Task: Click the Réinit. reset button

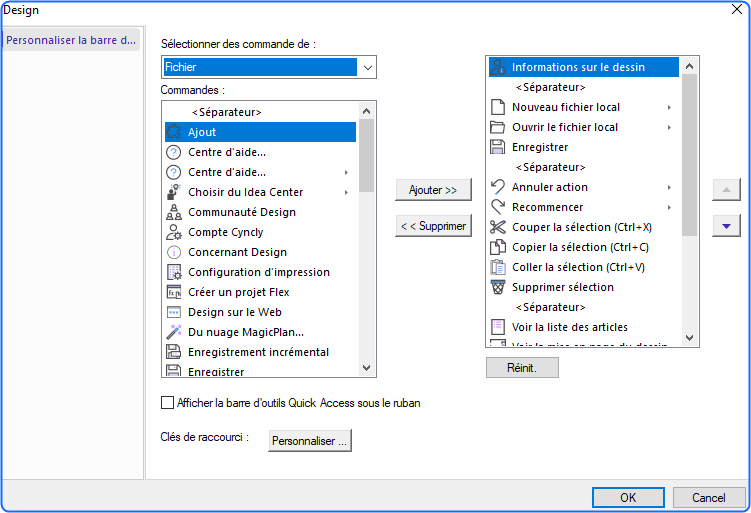Action: [522, 368]
